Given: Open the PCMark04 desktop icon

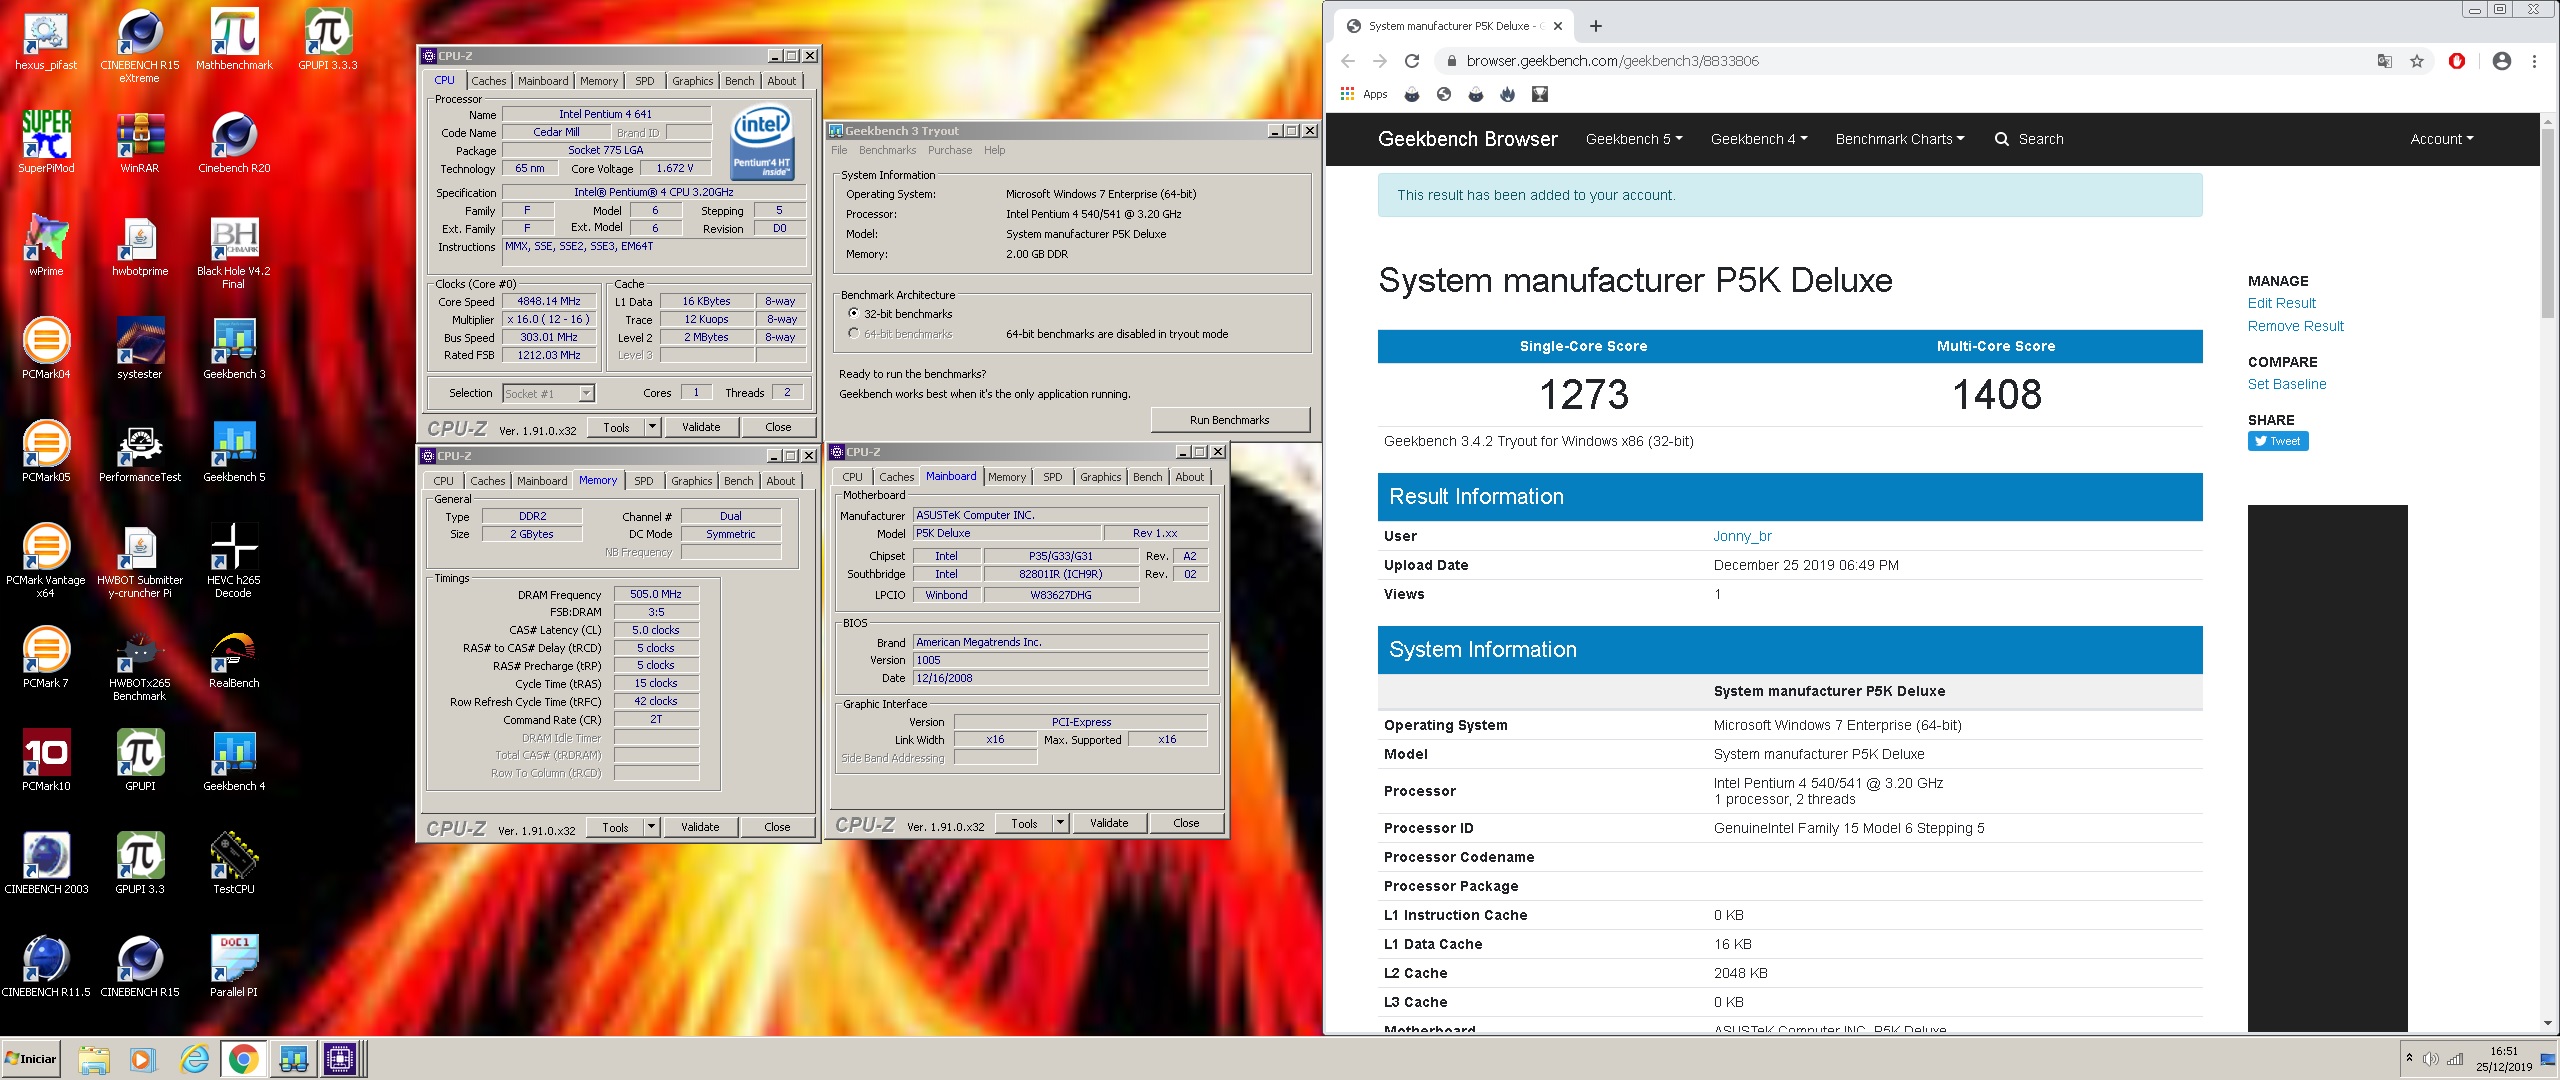Looking at the screenshot, I should coord(46,348).
